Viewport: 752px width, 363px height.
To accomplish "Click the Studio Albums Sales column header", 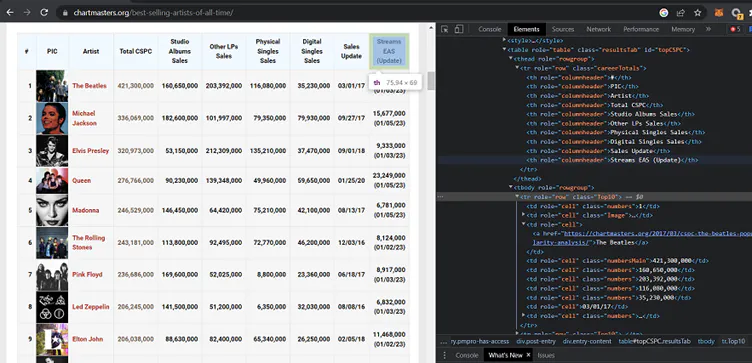I will (179, 51).
